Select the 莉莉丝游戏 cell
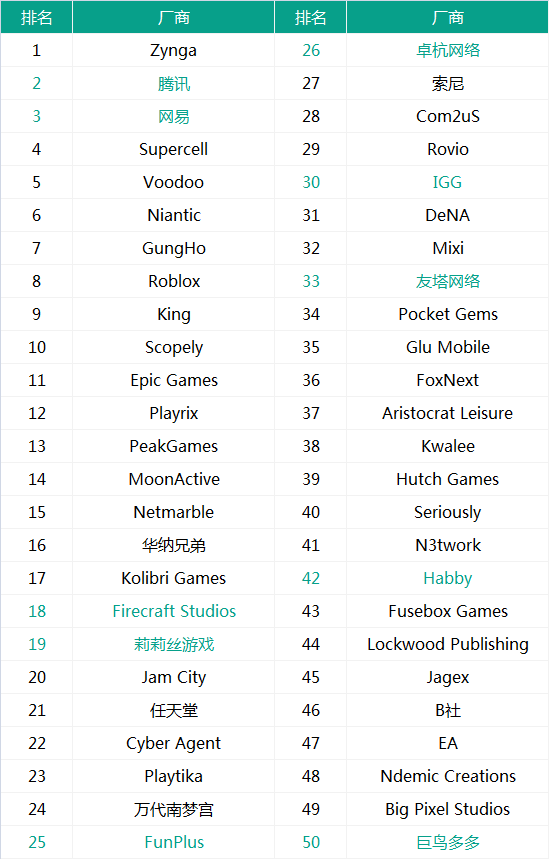549x859 pixels. click(x=173, y=644)
